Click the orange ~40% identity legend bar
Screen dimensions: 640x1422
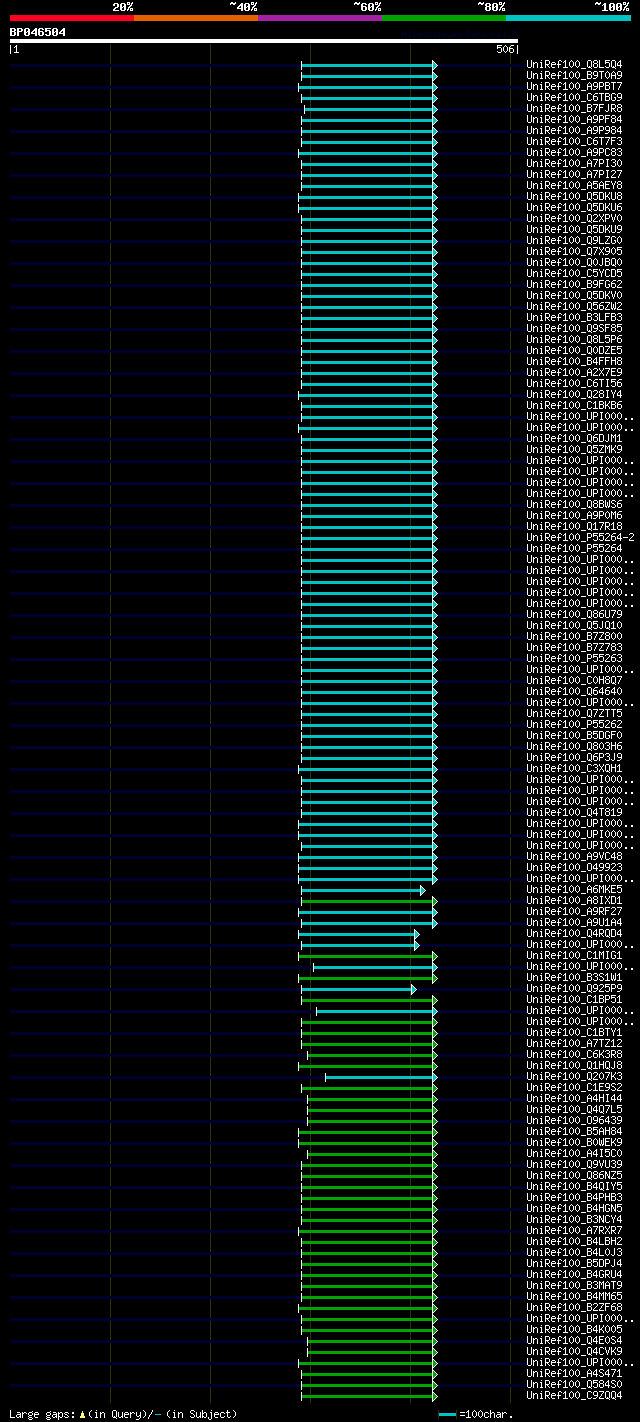[195, 17]
